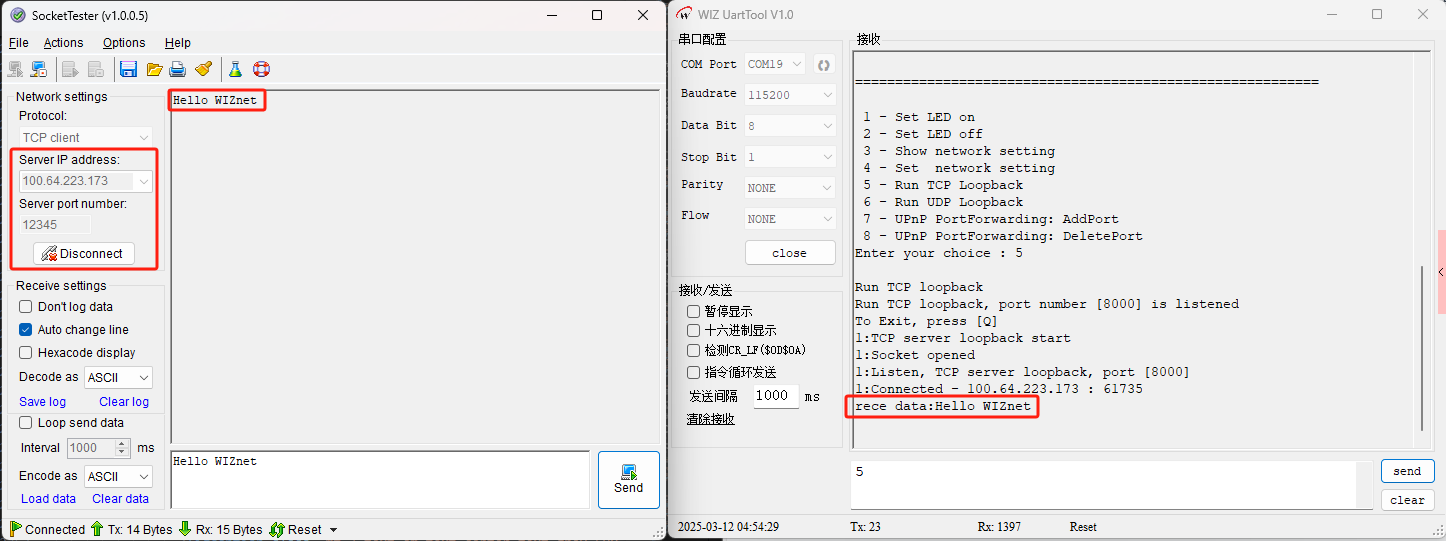This screenshot has width=1446, height=541.
Task: Click the green flask test icon
Action: [x=235, y=69]
